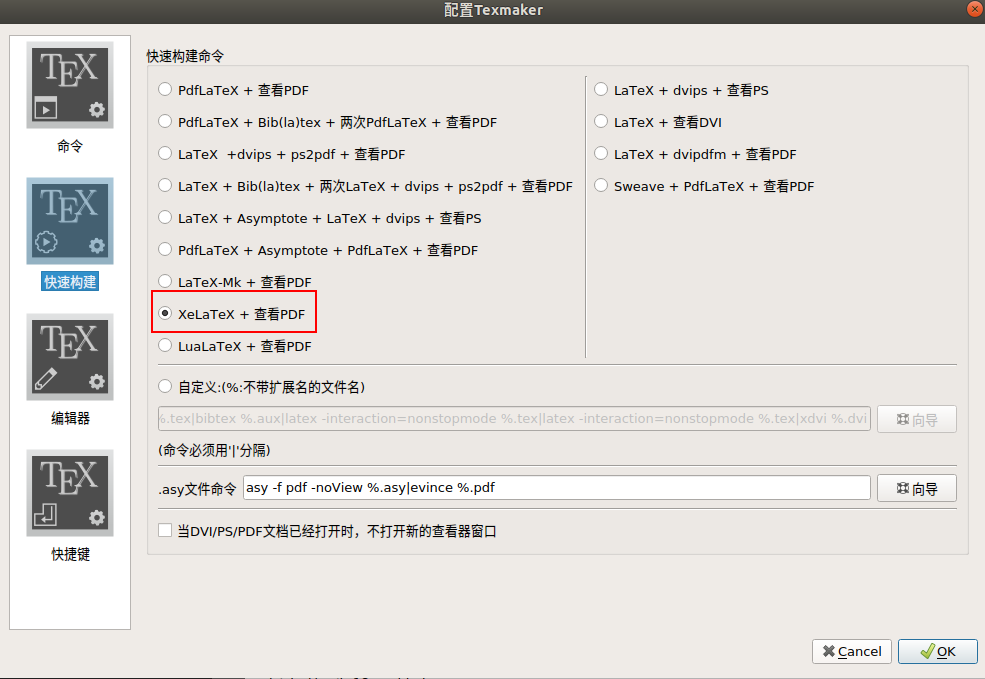This screenshot has width=985, height=679.
Task: Select the 自定义 custom command radio button
Action: click(165, 387)
